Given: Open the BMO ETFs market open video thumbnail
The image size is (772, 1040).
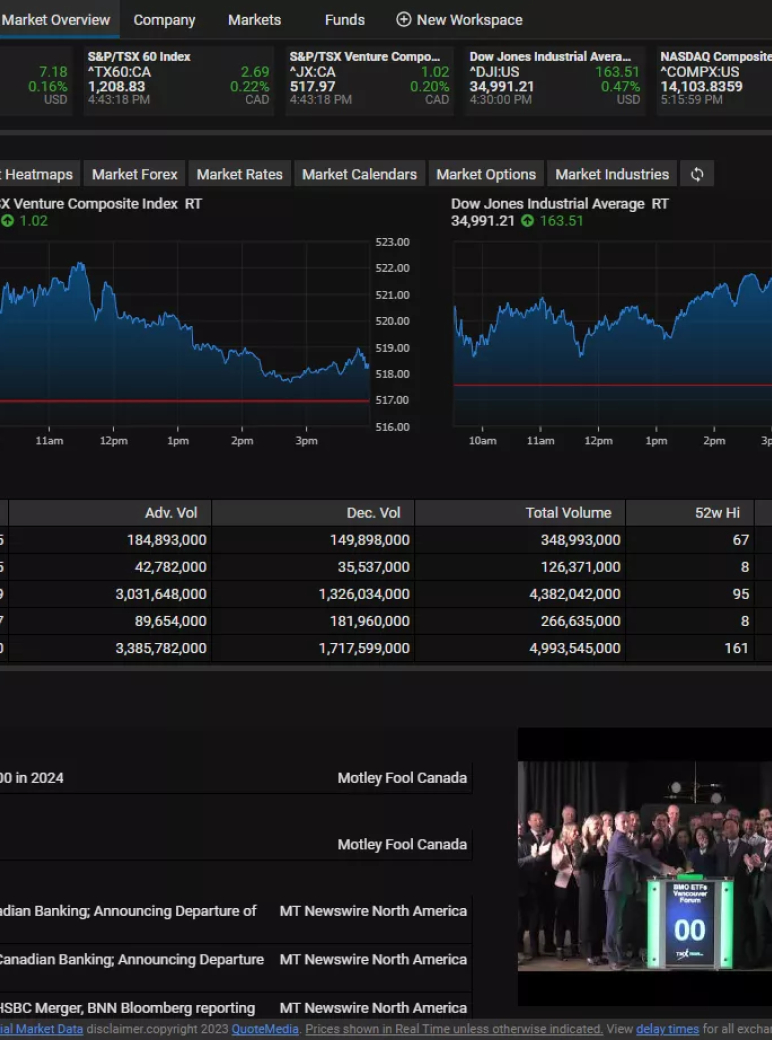Looking at the screenshot, I should [644, 866].
